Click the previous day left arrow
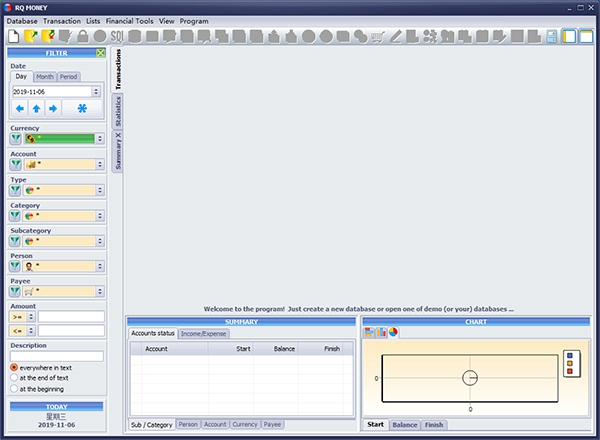This screenshot has height=440, width=600. (x=20, y=107)
